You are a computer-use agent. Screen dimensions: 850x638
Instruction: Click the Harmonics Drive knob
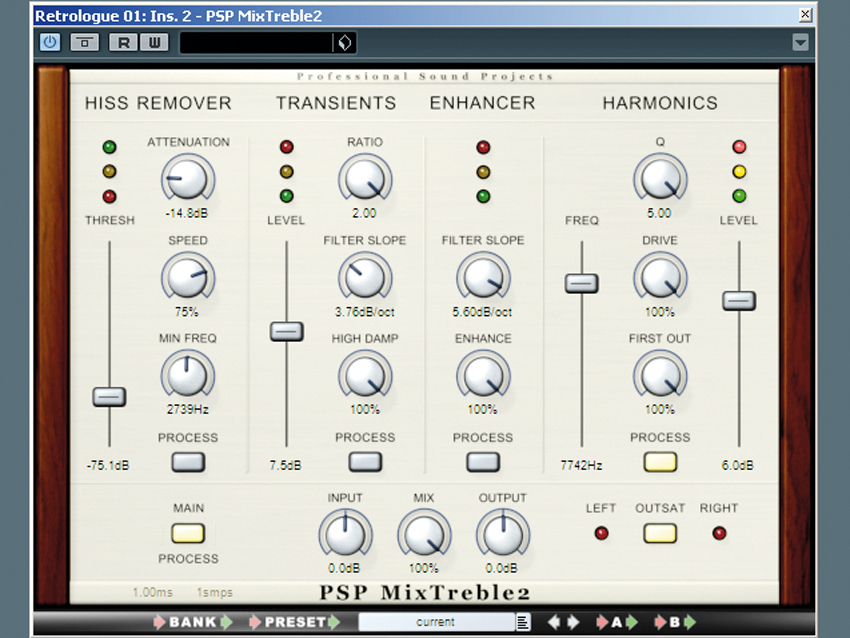[660, 277]
